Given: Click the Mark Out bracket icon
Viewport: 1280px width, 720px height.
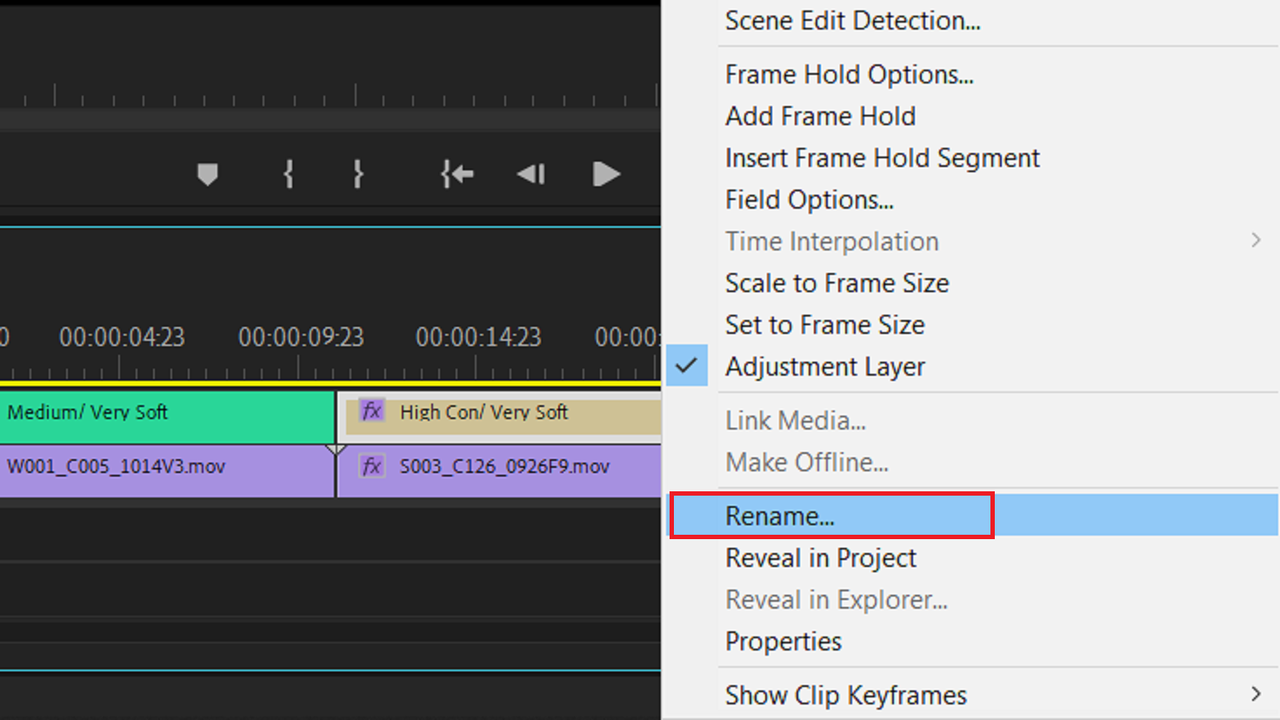Looking at the screenshot, I should [358, 175].
